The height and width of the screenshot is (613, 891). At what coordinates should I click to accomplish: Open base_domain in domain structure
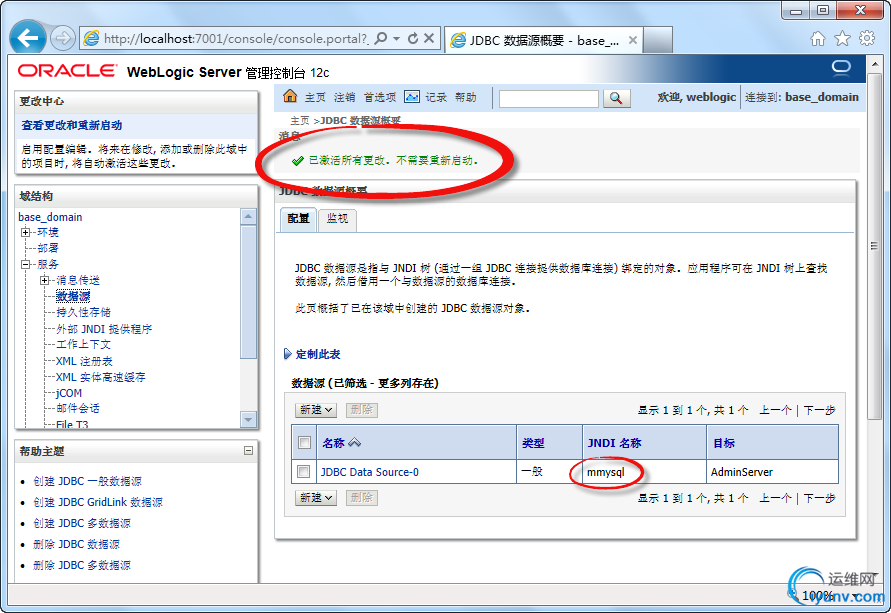coord(50,217)
